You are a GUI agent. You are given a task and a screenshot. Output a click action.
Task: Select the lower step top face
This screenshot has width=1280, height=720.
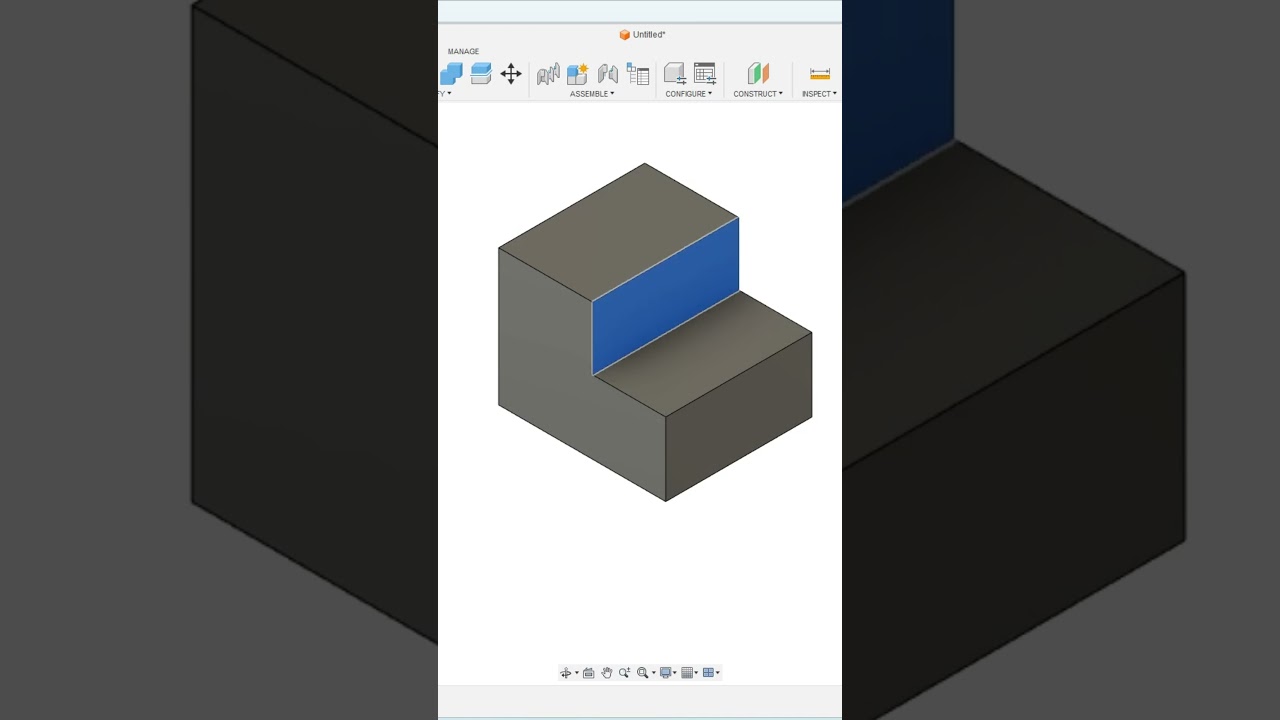(x=703, y=353)
